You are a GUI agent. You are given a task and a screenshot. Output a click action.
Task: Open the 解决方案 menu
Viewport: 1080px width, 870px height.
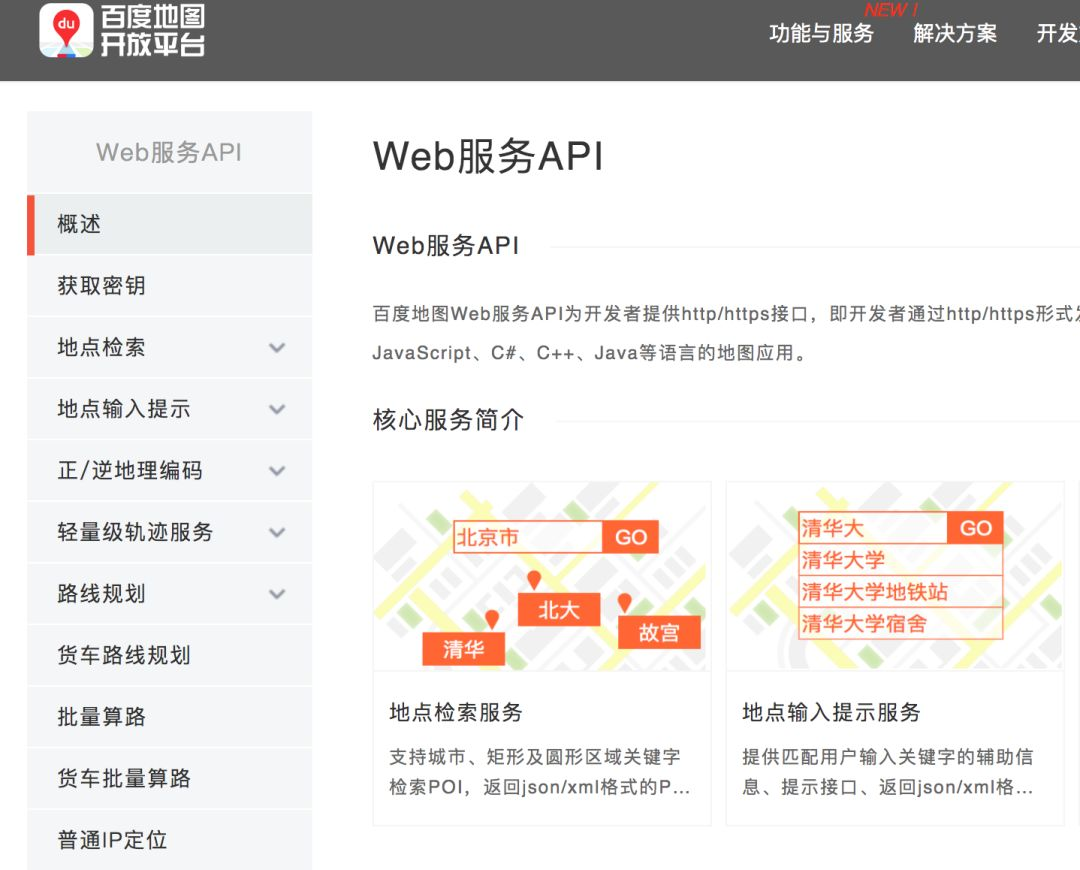pos(955,33)
